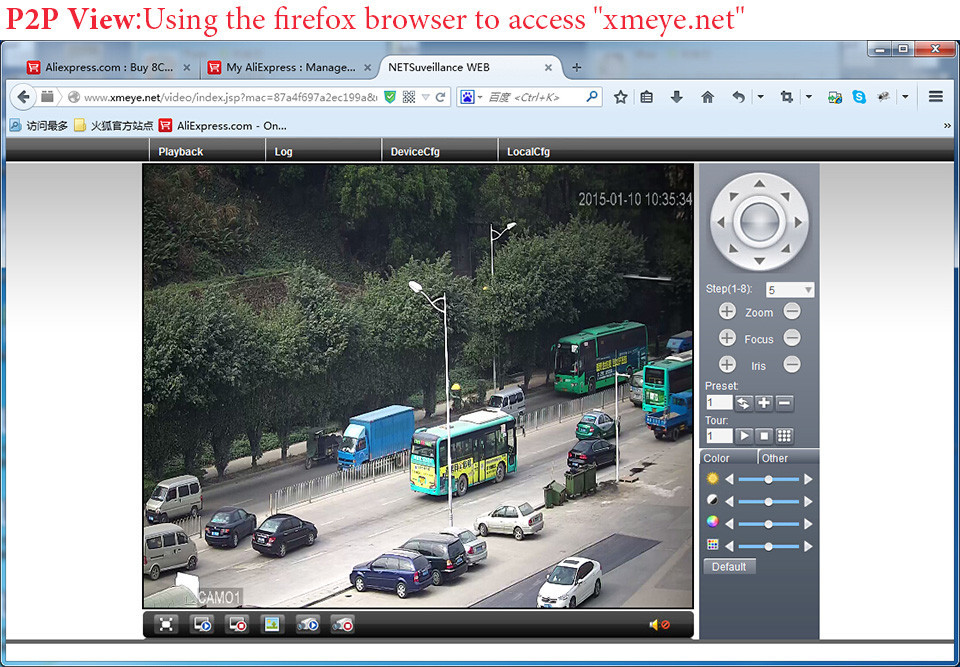
Task: Click the Iris plus button
Action: 727,365
